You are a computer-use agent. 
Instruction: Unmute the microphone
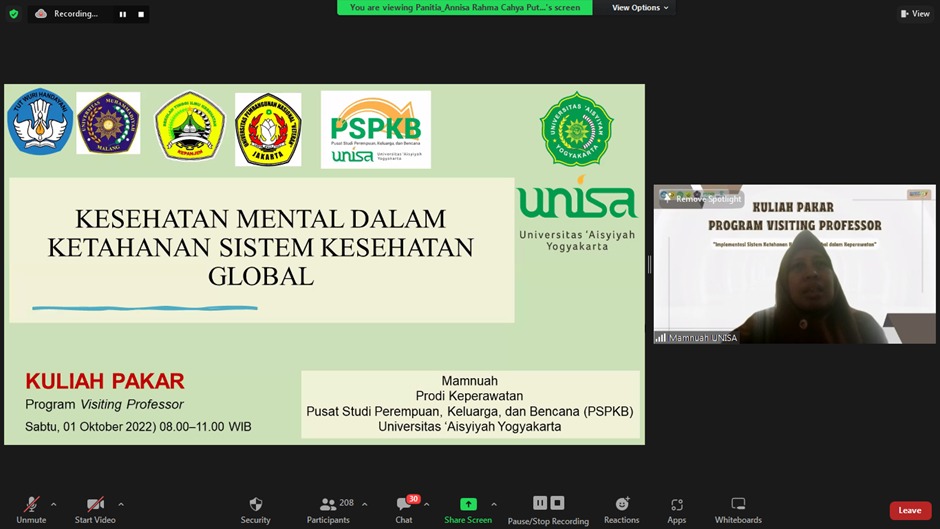coord(31,509)
